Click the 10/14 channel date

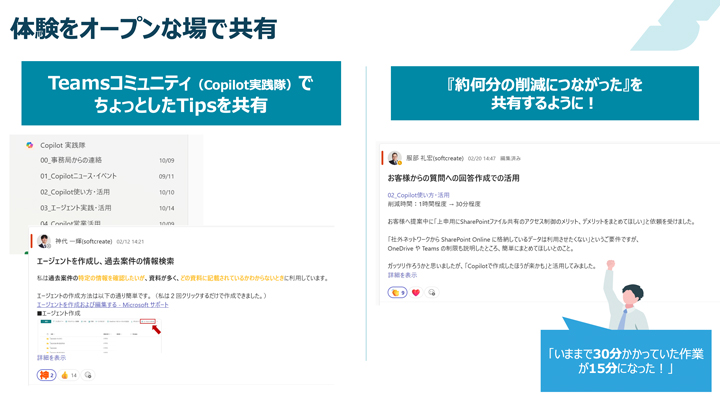tap(167, 208)
